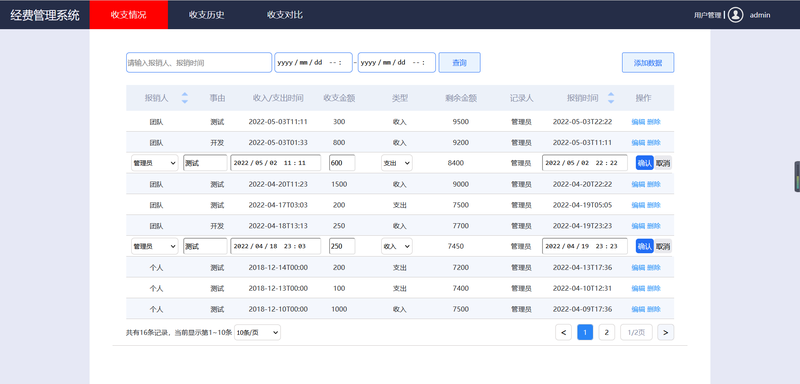Click 取消 in the 8400 editing row

[x=663, y=163]
